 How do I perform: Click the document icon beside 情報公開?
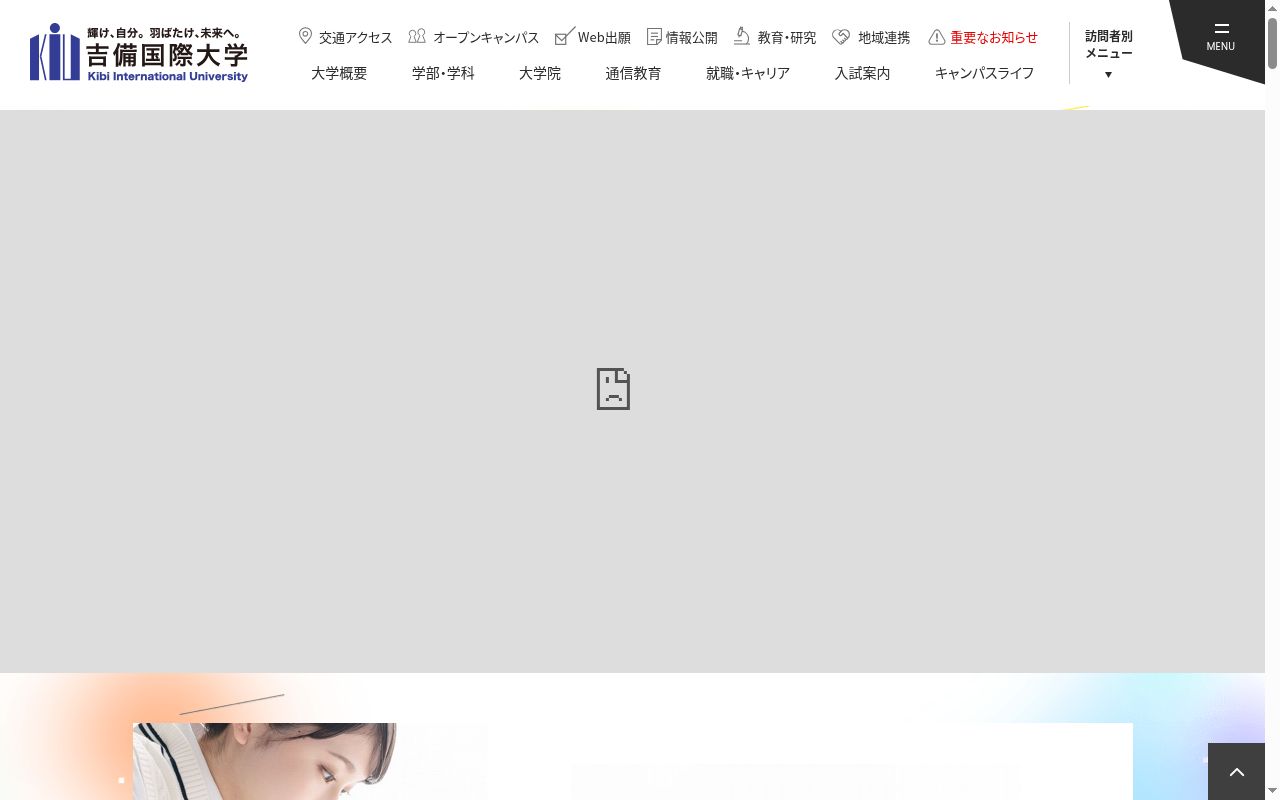click(654, 36)
